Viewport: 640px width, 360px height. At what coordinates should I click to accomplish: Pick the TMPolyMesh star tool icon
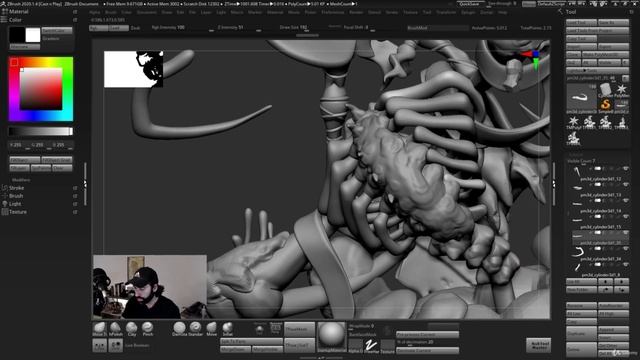[573, 122]
